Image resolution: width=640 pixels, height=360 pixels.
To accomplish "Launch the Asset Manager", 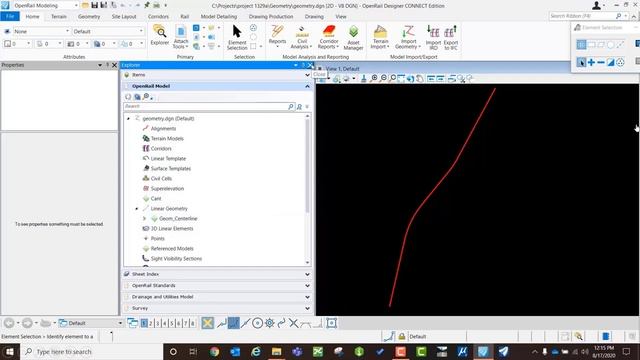I will pos(353,37).
